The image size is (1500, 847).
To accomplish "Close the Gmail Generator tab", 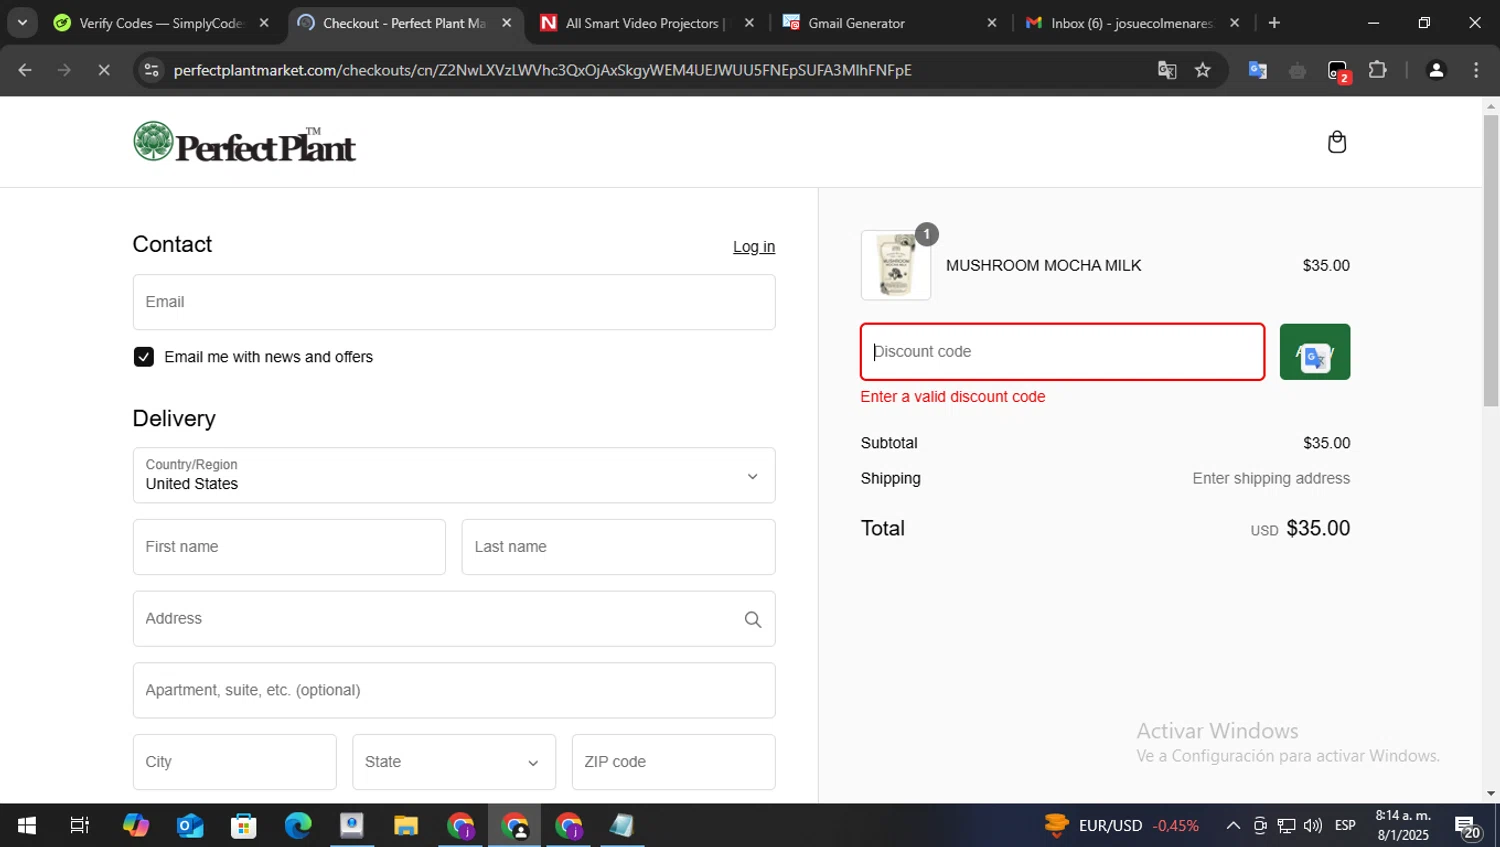I will (x=992, y=22).
